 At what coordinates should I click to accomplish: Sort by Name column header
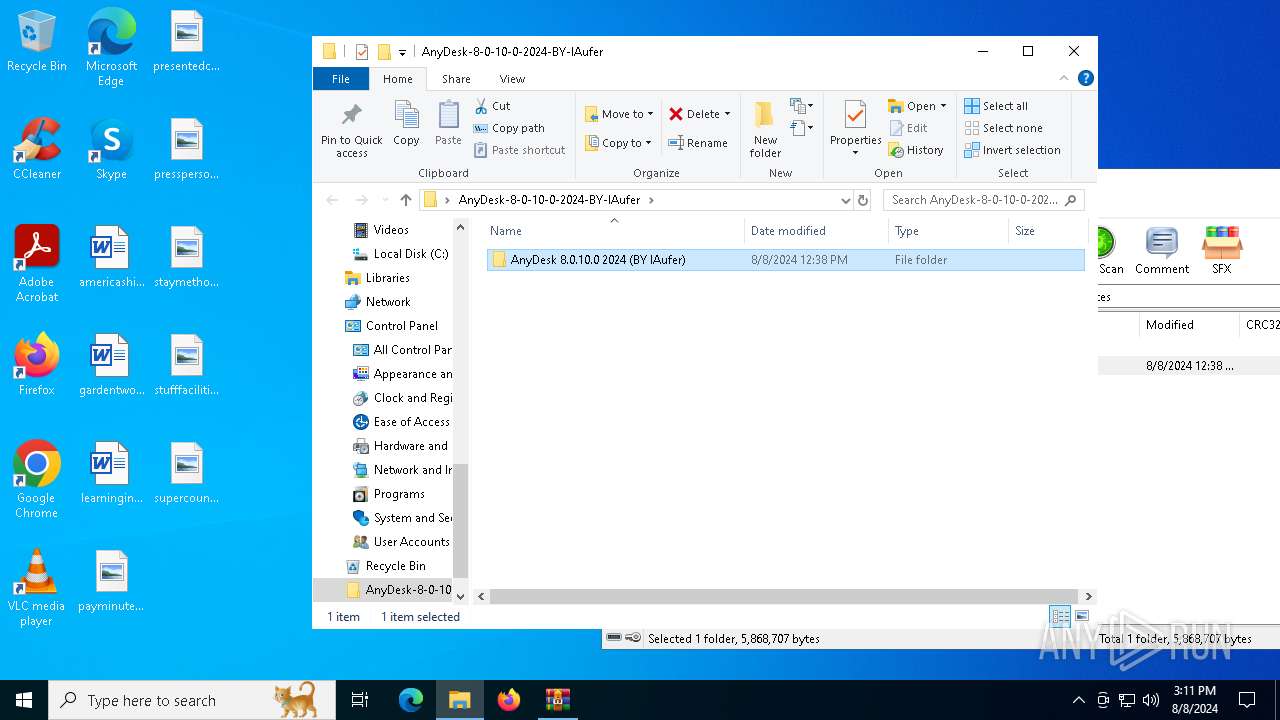(x=615, y=231)
